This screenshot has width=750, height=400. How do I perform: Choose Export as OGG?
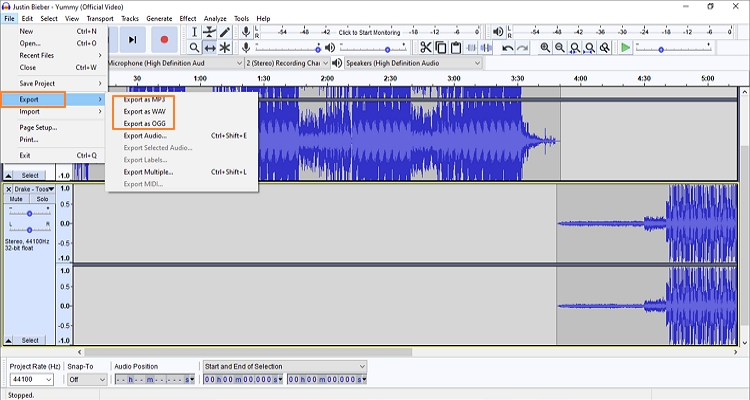click(144, 123)
